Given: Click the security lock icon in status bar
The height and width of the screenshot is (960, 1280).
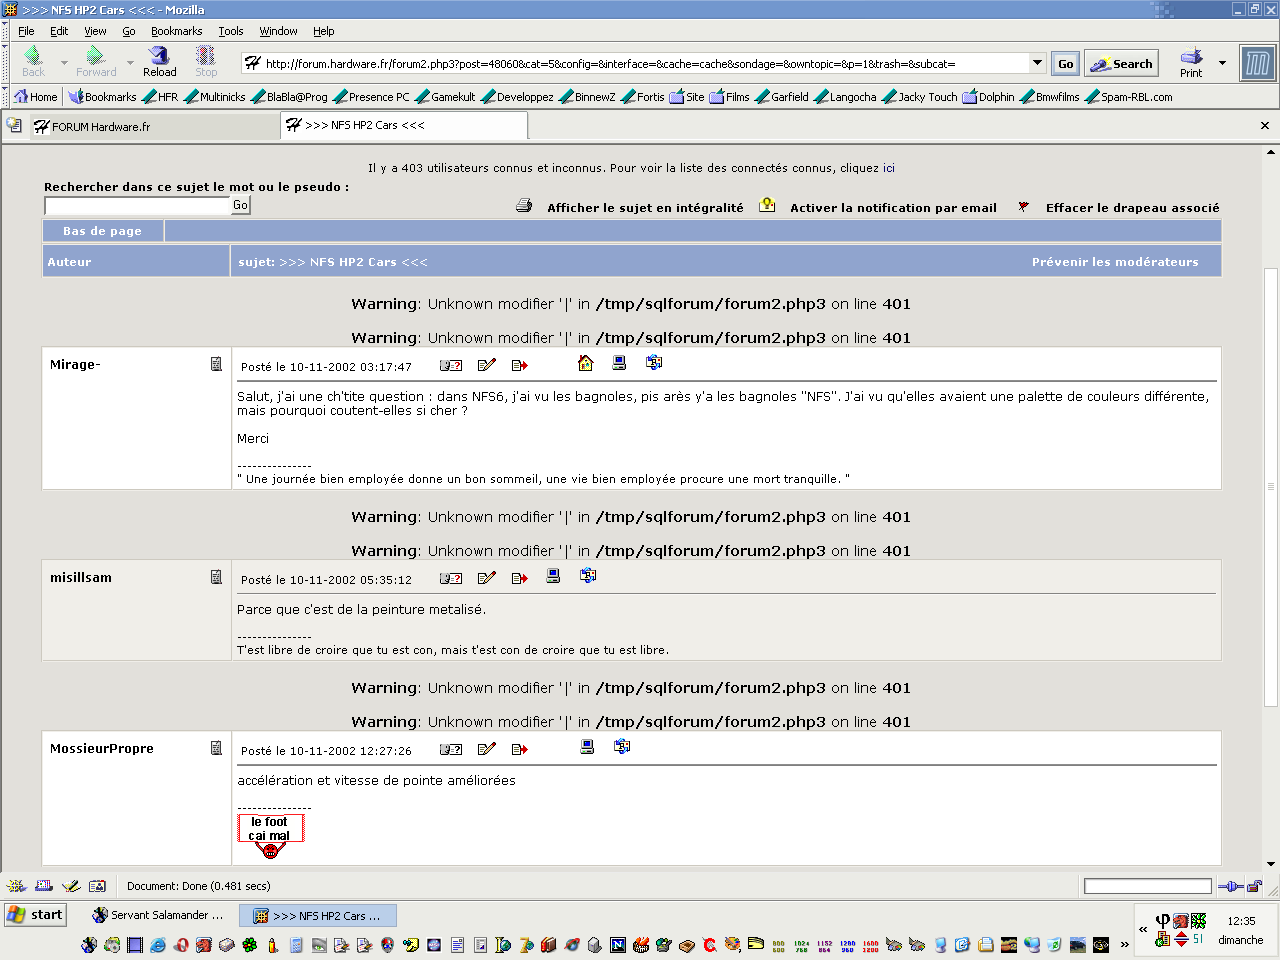Looking at the screenshot, I should (x=1254, y=886).
